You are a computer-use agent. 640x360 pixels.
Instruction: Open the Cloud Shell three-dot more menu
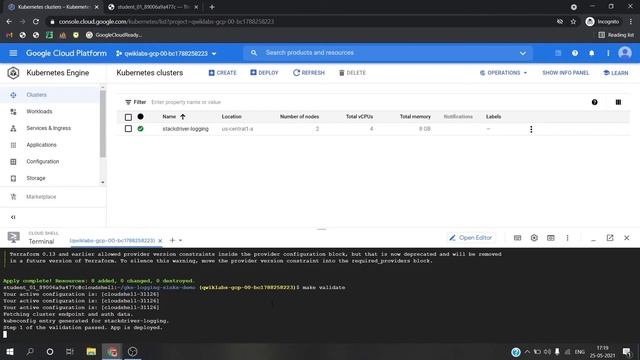(567, 238)
